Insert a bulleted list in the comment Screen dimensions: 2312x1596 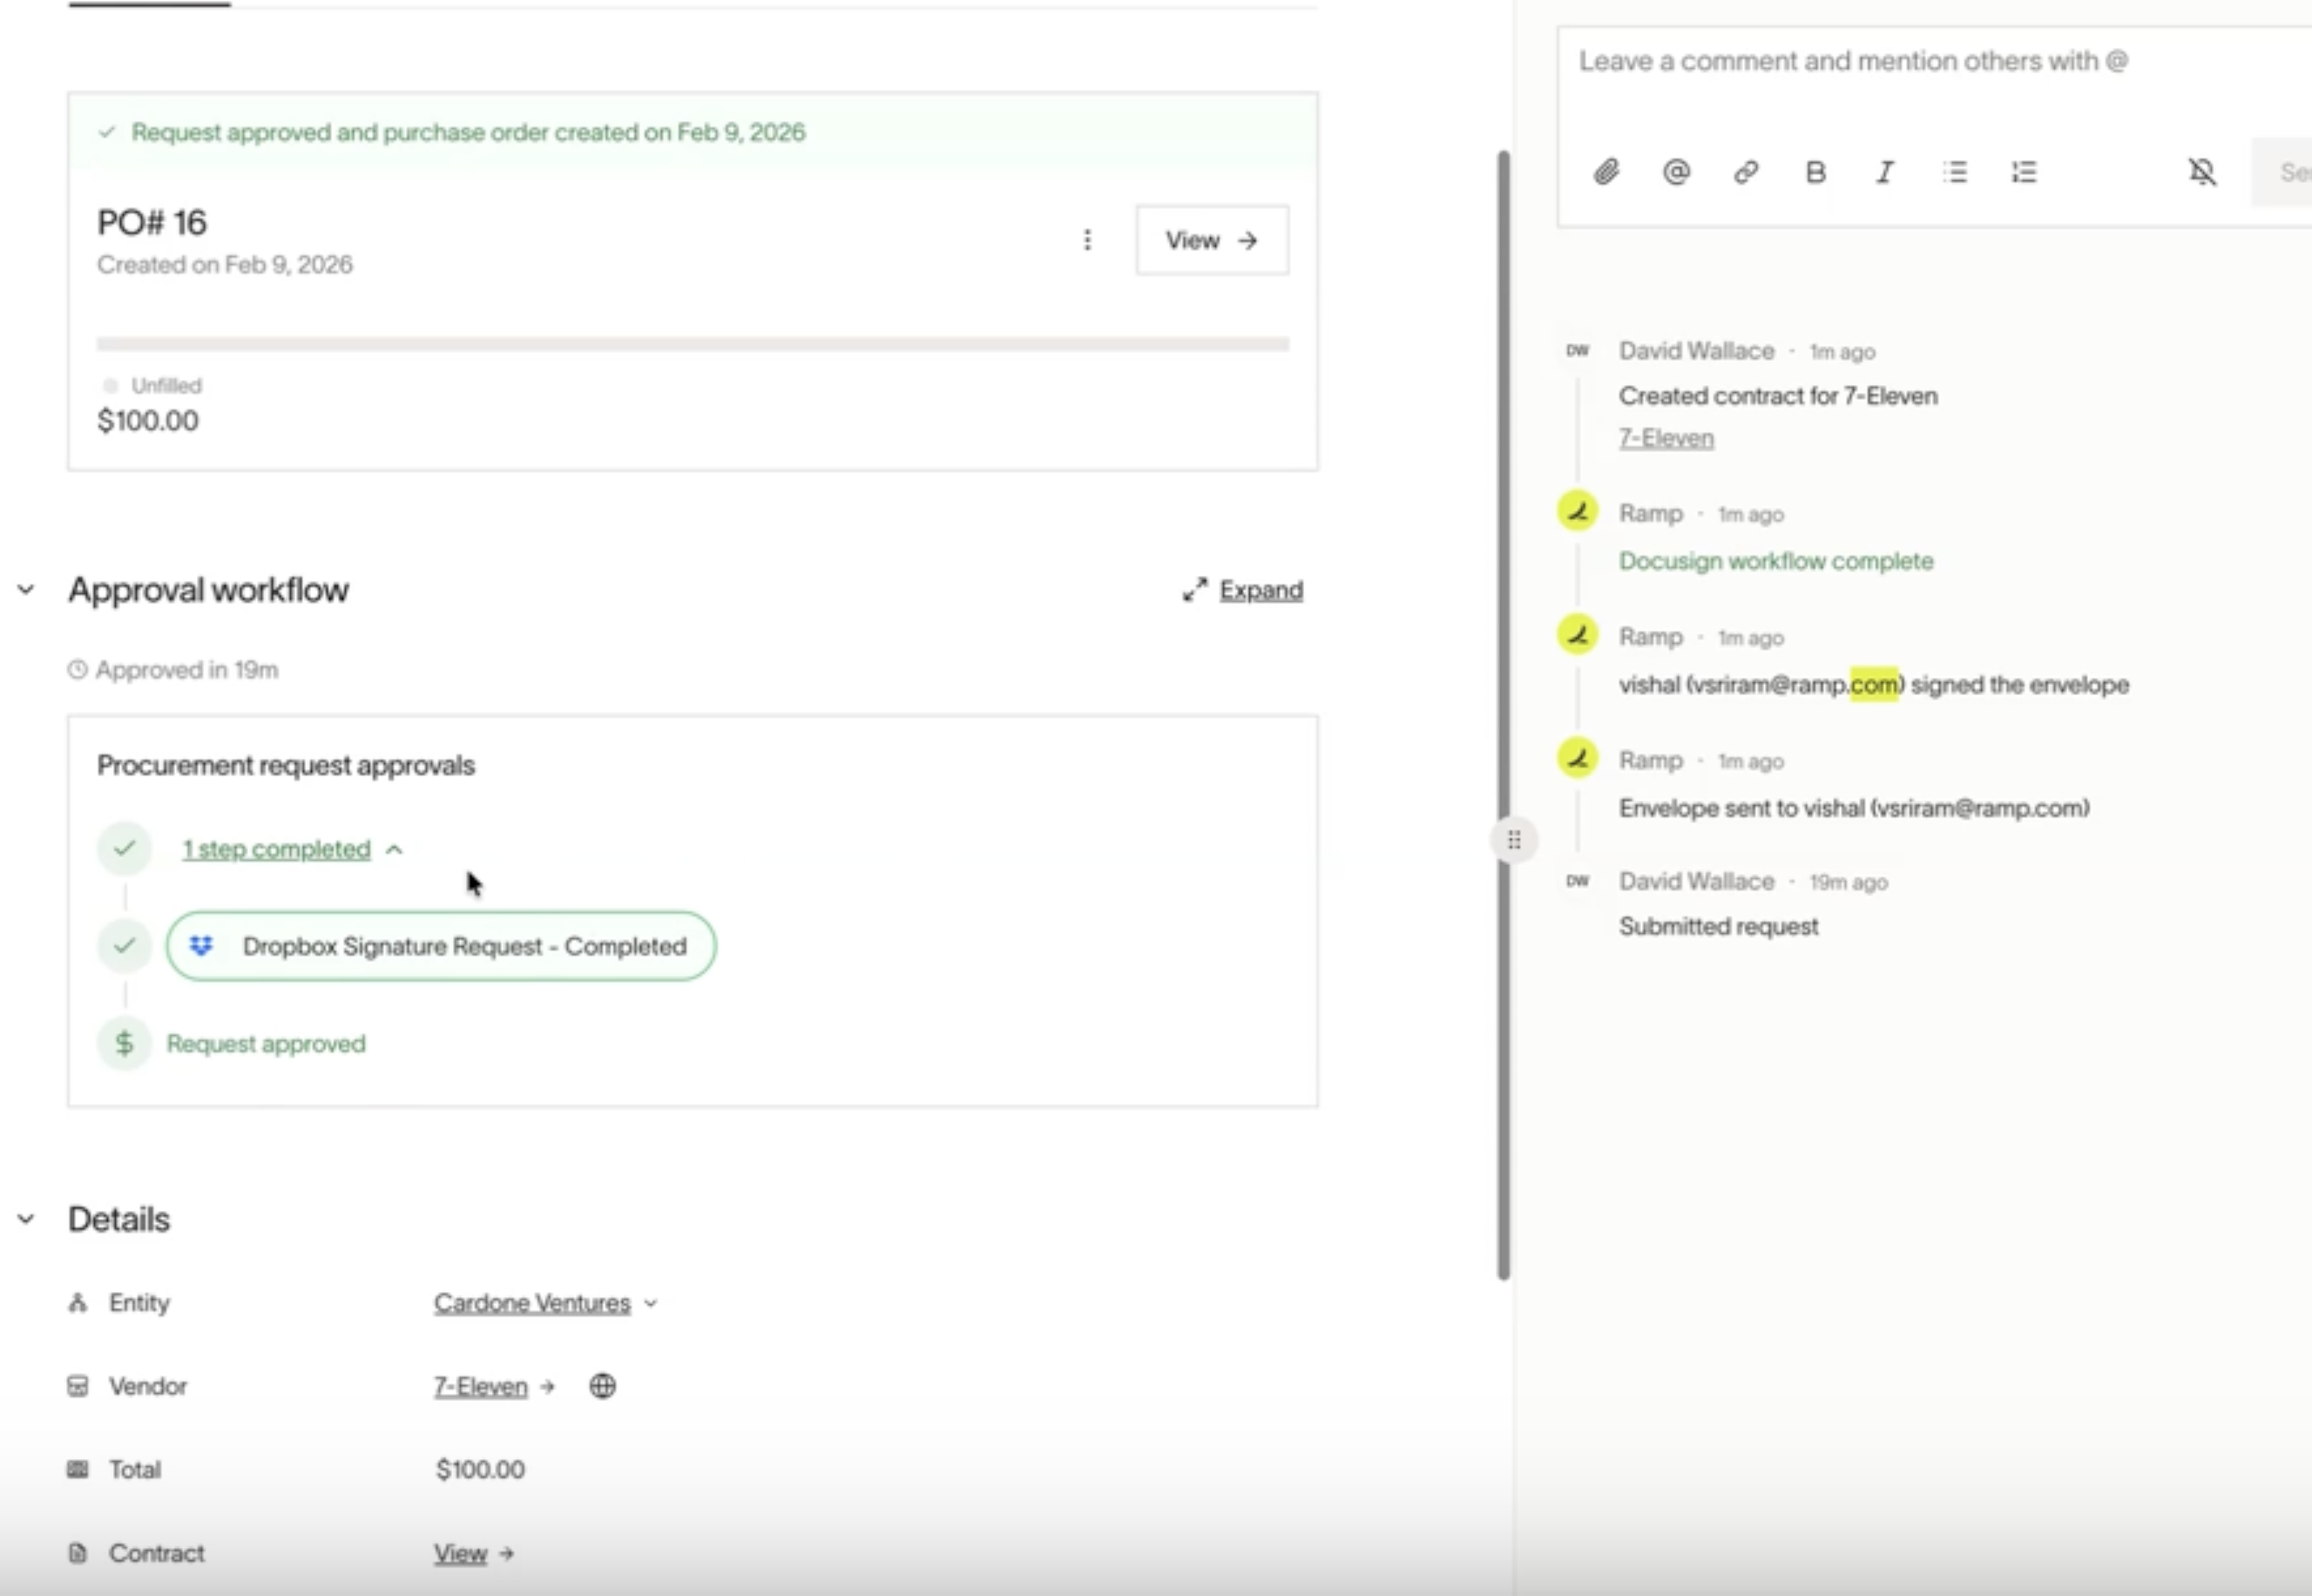pos(1955,172)
